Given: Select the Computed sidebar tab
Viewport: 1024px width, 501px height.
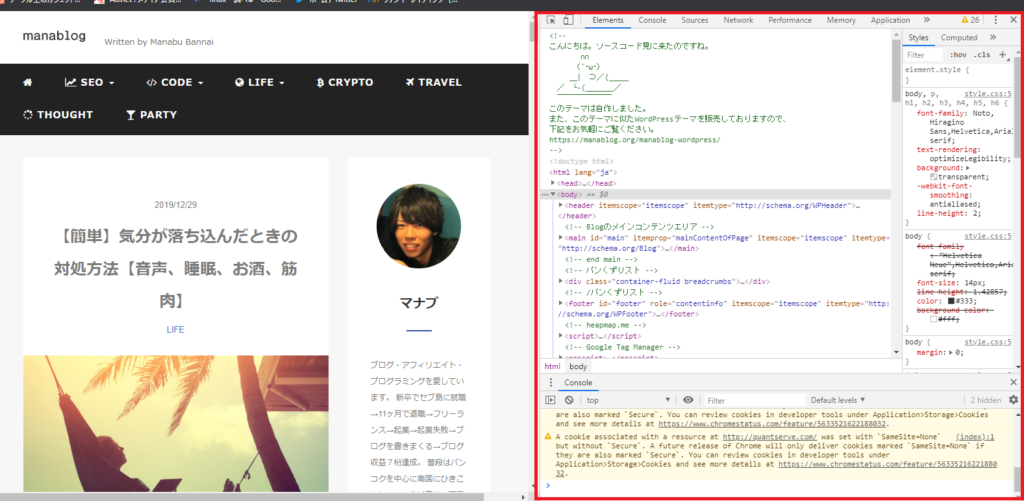Looking at the screenshot, I should [959, 37].
